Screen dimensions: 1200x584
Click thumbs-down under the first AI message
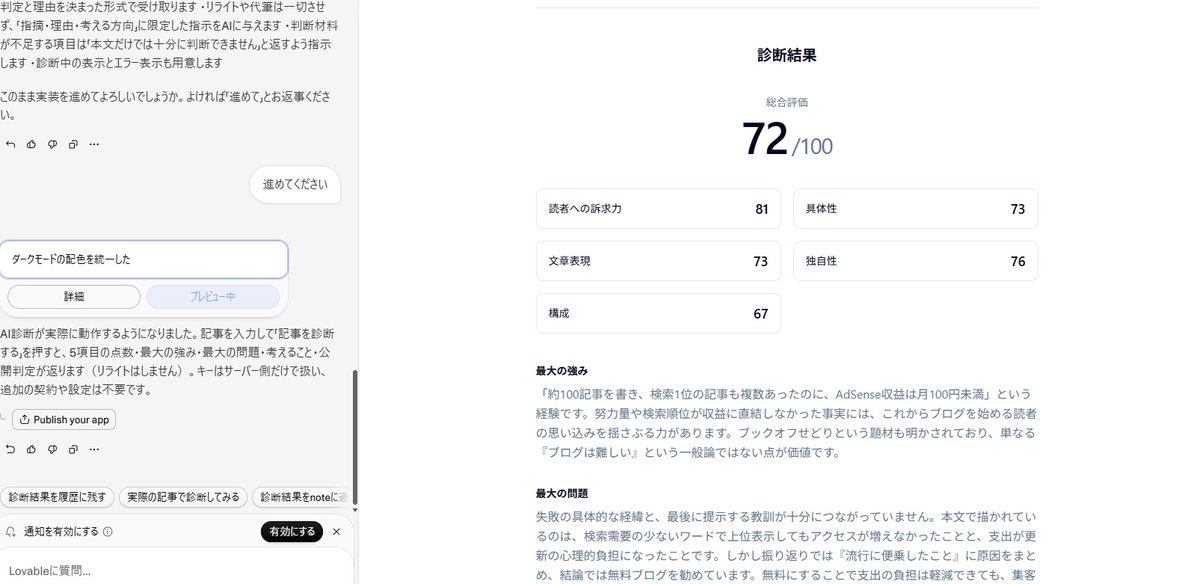[52, 144]
